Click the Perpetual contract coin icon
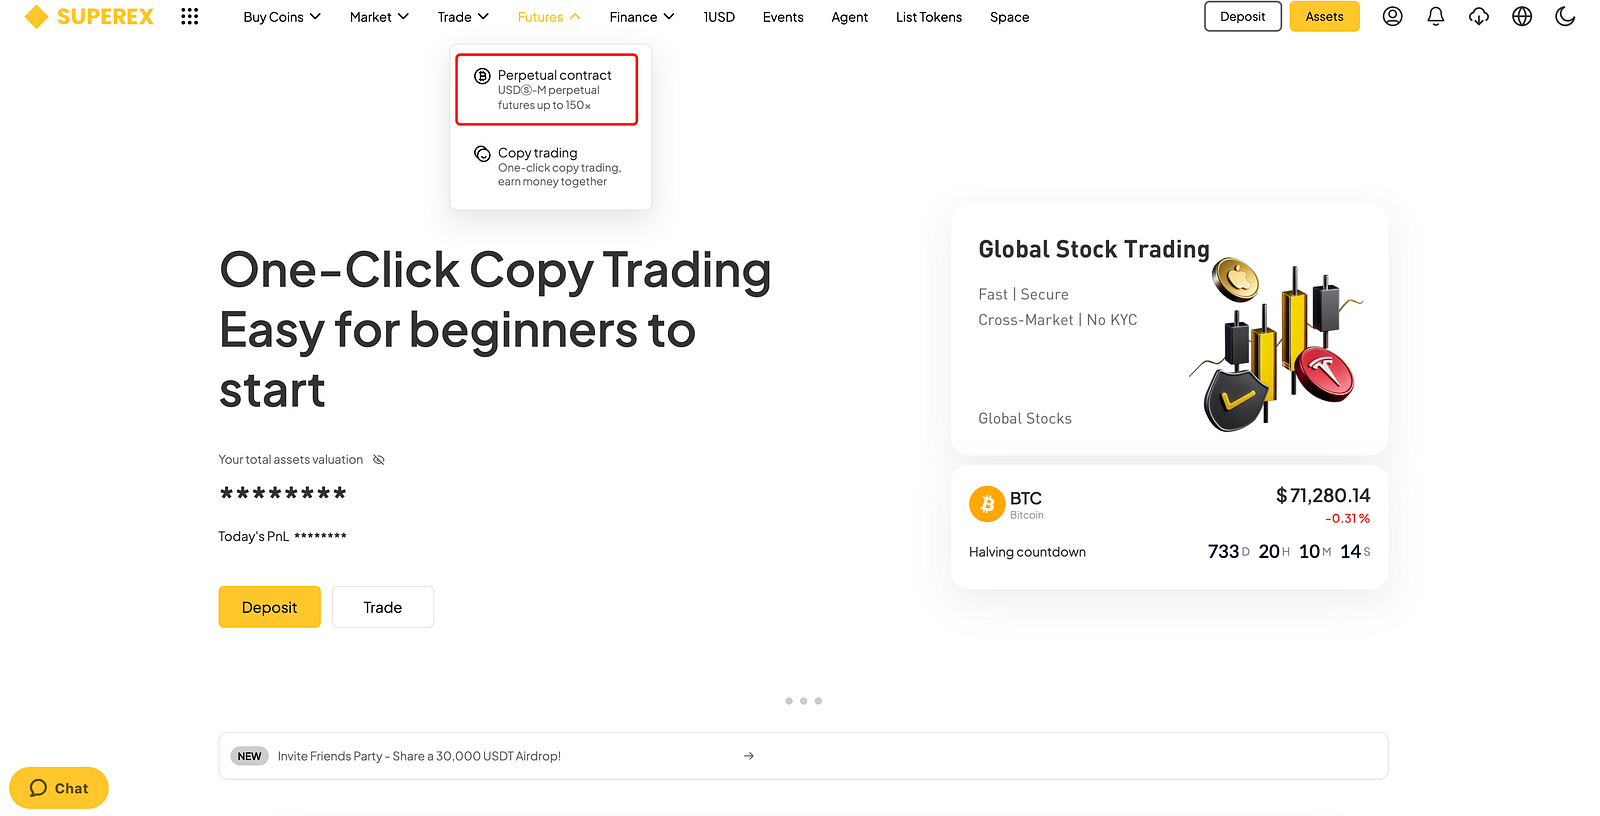Image resolution: width=1600 pixels, height=816 pixels. pyautogui.click(x=482, y=76)
